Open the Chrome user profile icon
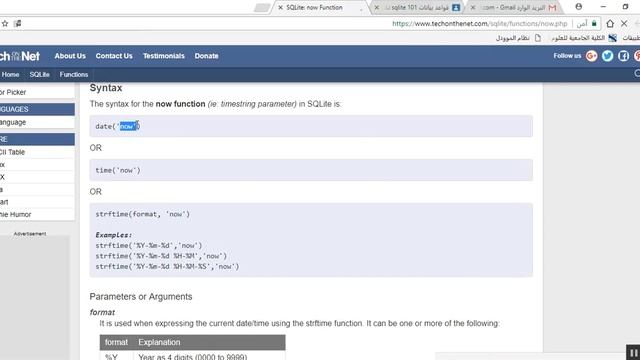The width and height of the screenshot is (640, 360). tap(579, 7)
